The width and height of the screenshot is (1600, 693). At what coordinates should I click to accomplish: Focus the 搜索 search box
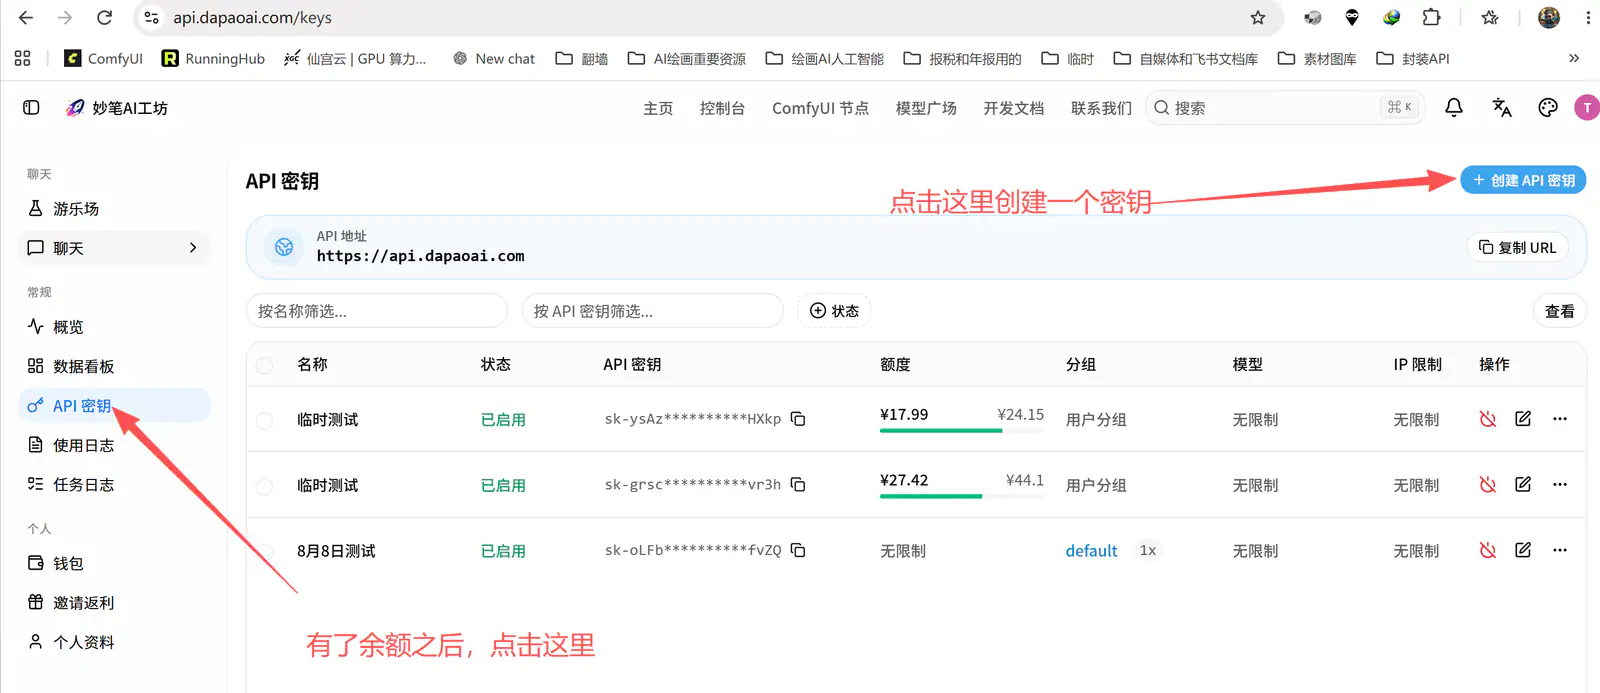(1286, 107)
